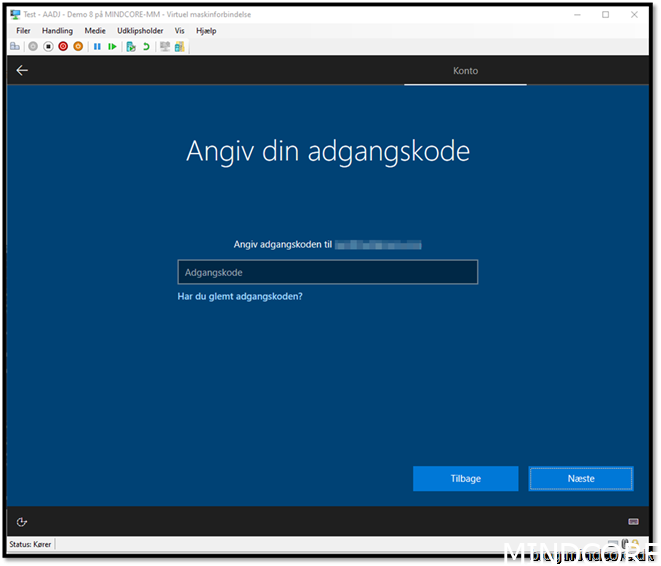Open the Filer menu
661x566 pixels.
[24, 31]
